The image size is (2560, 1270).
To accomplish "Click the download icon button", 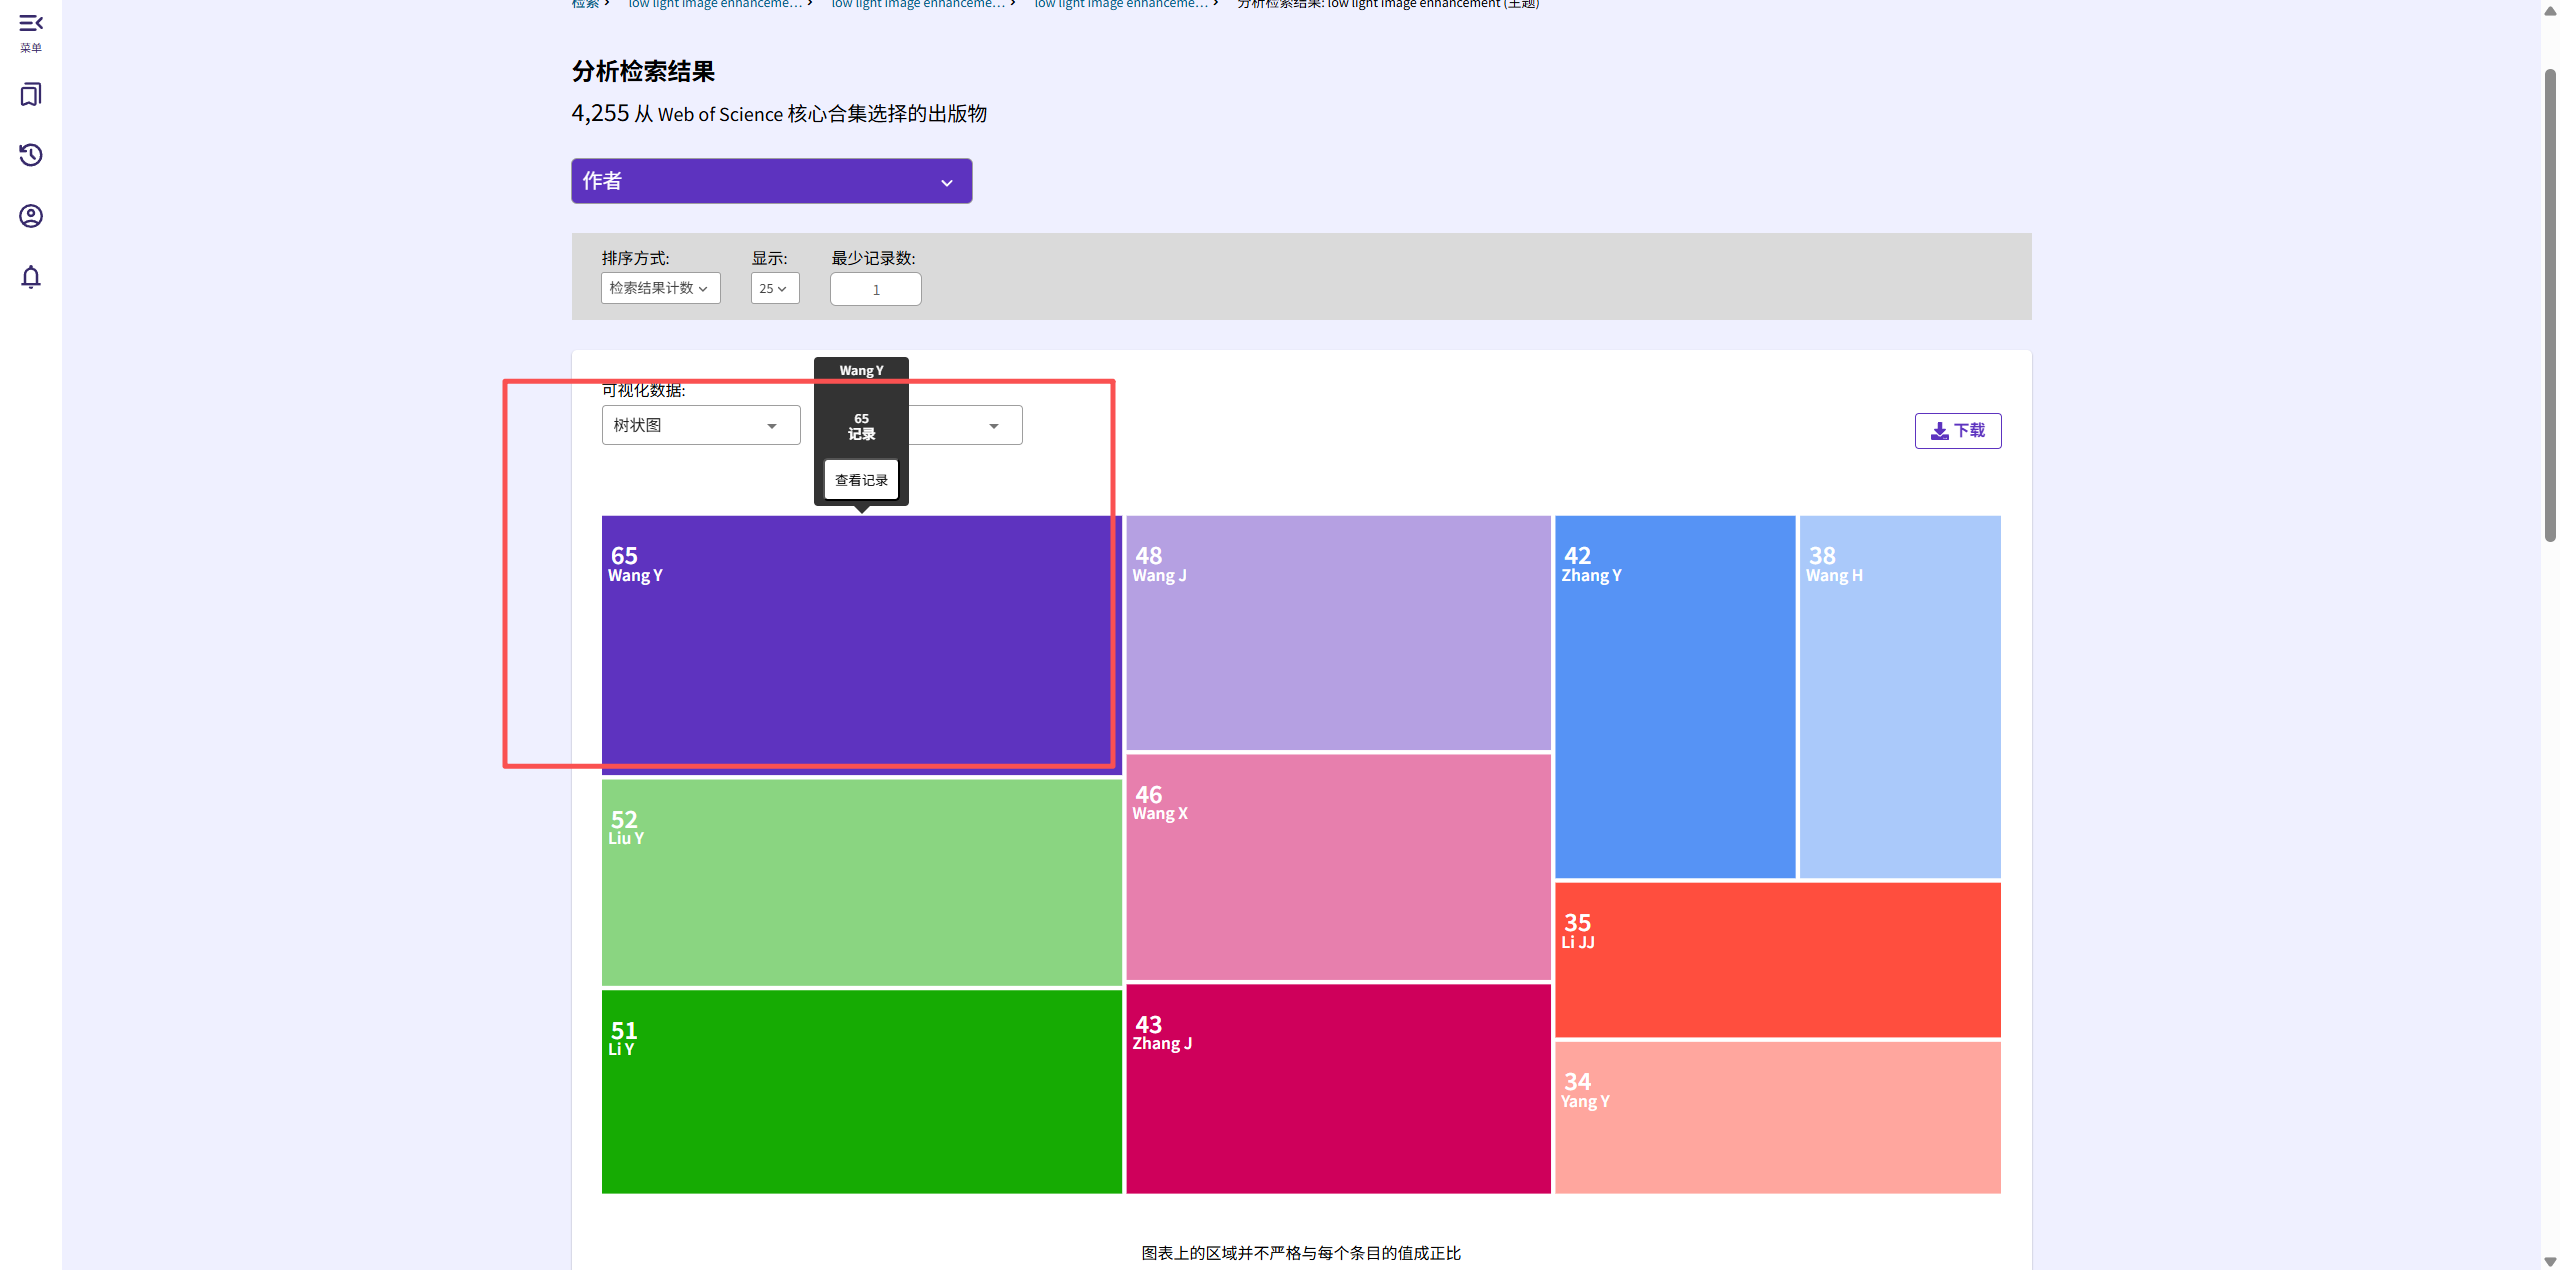I will [x=1957, y=431].
